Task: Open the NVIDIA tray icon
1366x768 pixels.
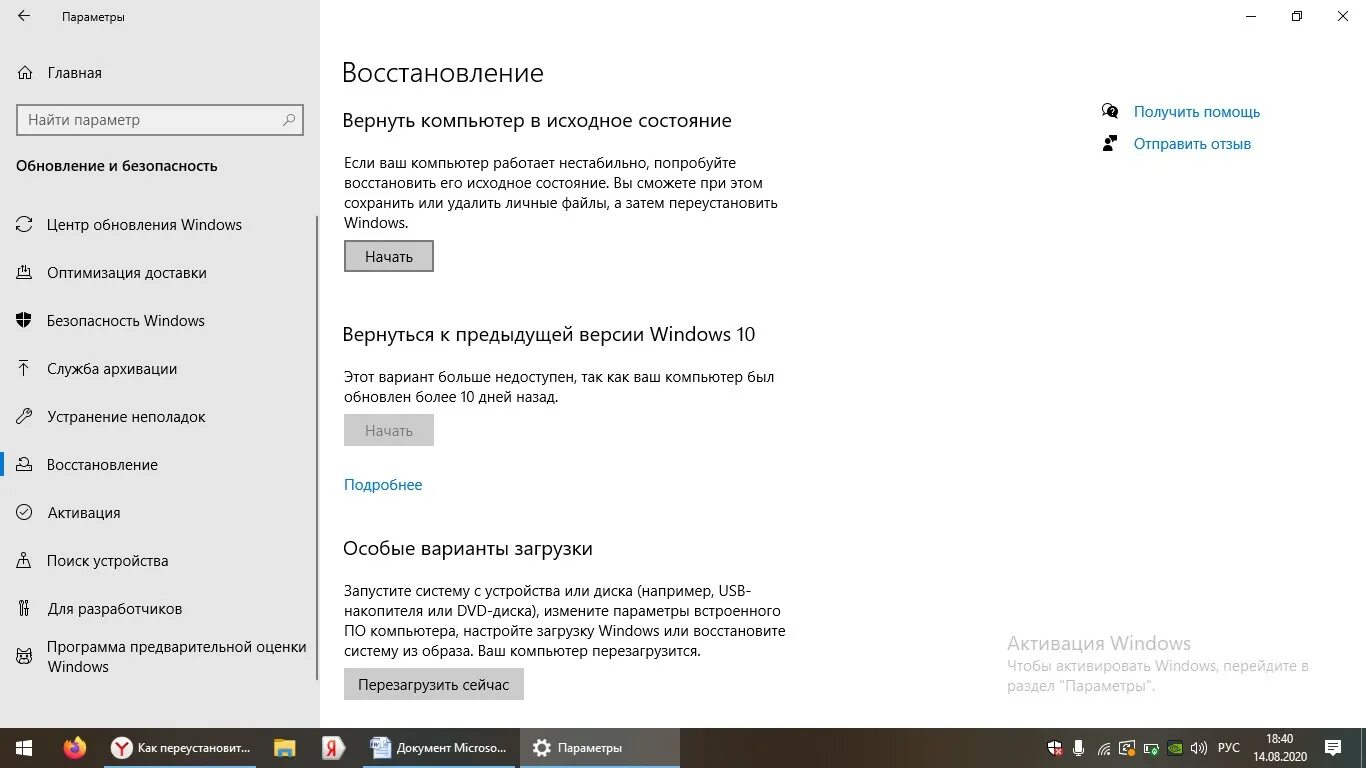Action: click(x=1176, y=748)
